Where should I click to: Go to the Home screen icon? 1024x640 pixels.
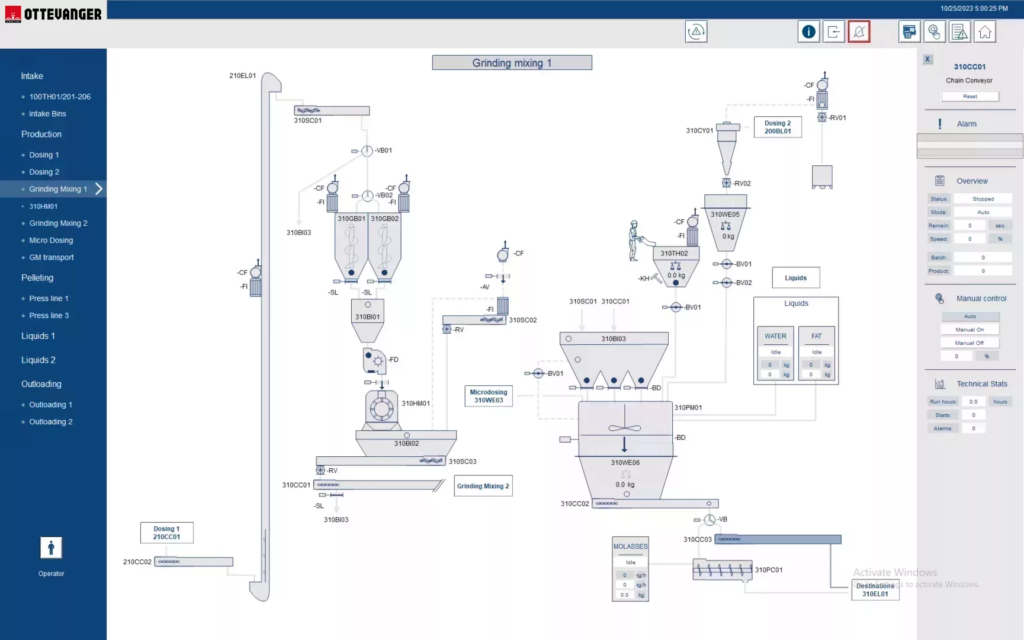tap(985, 32)
